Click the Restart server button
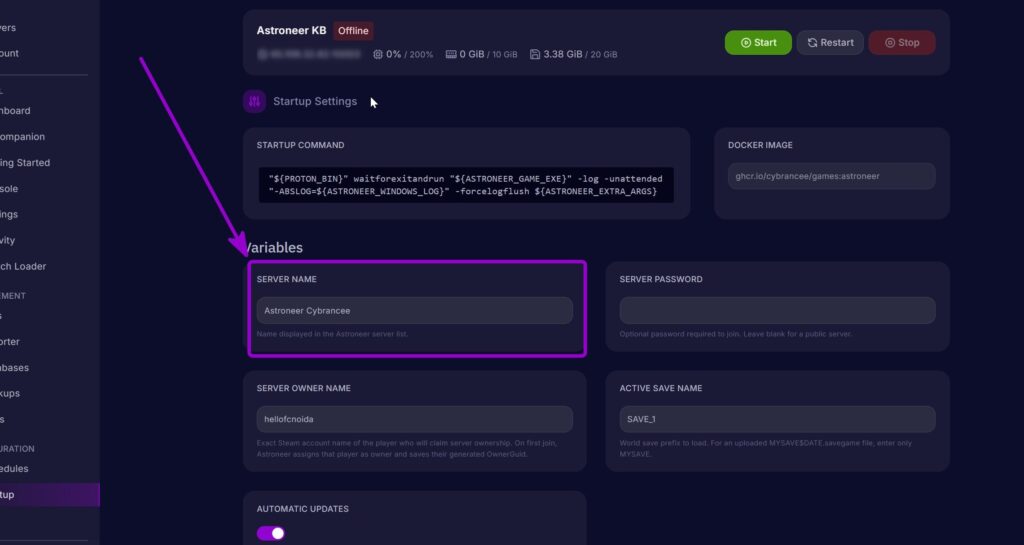 coord(830,42)
